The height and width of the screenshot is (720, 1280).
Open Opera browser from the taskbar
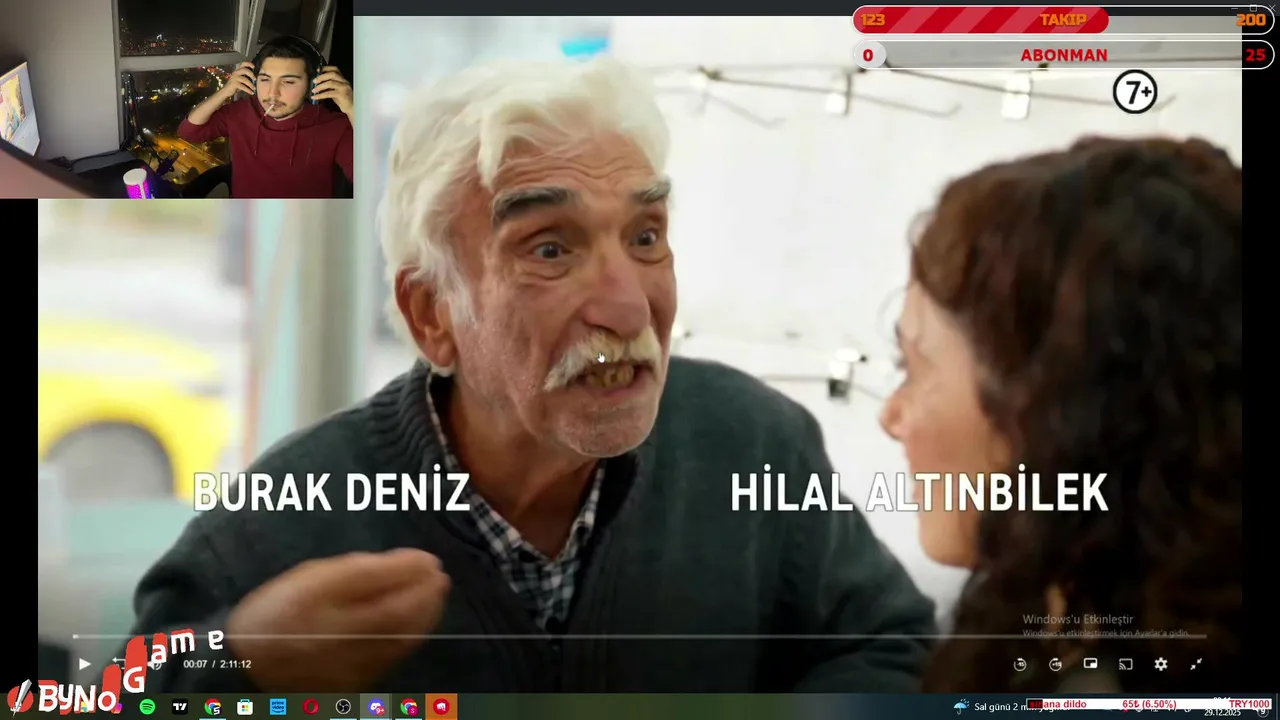click(311, 707)
